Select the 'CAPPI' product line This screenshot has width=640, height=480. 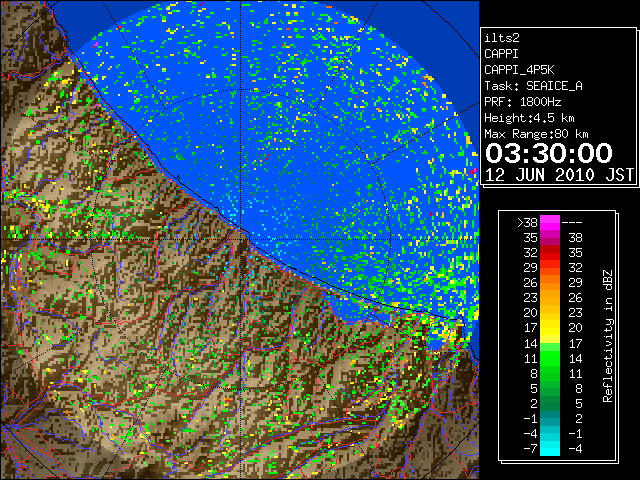click(501, 54)
